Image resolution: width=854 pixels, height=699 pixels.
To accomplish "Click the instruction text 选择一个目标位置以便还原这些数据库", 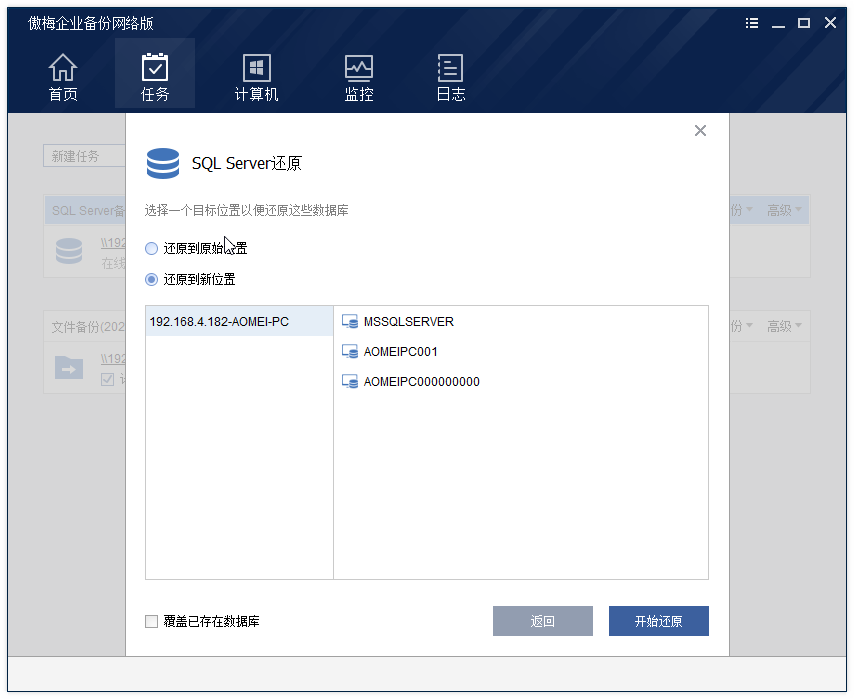I will (246, 210).
